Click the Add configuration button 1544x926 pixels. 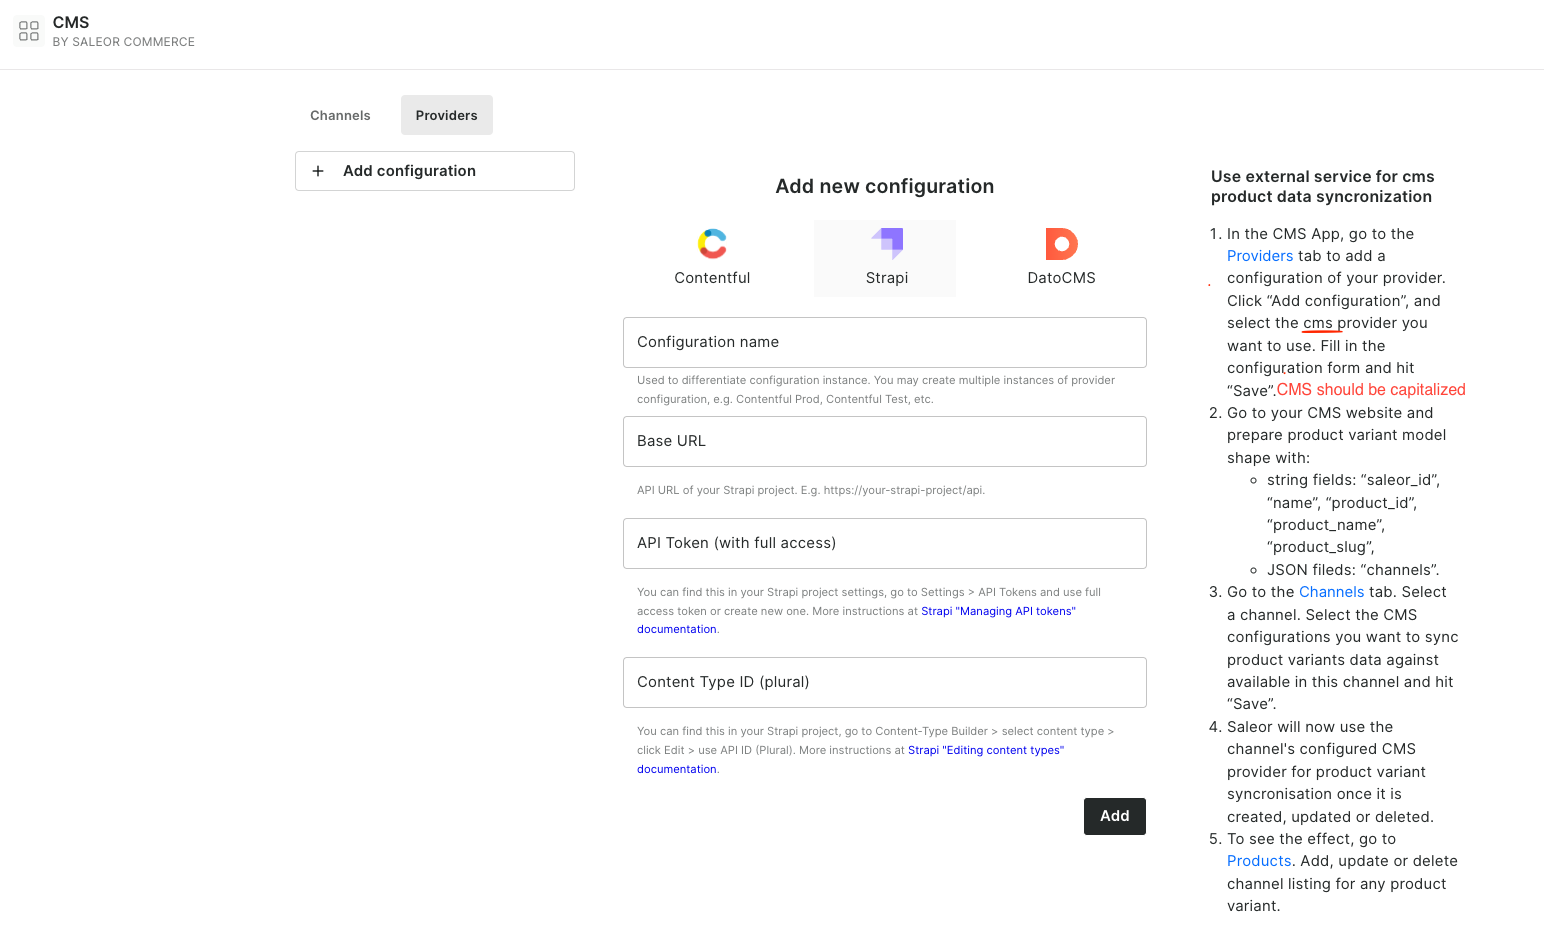[434, 171]
